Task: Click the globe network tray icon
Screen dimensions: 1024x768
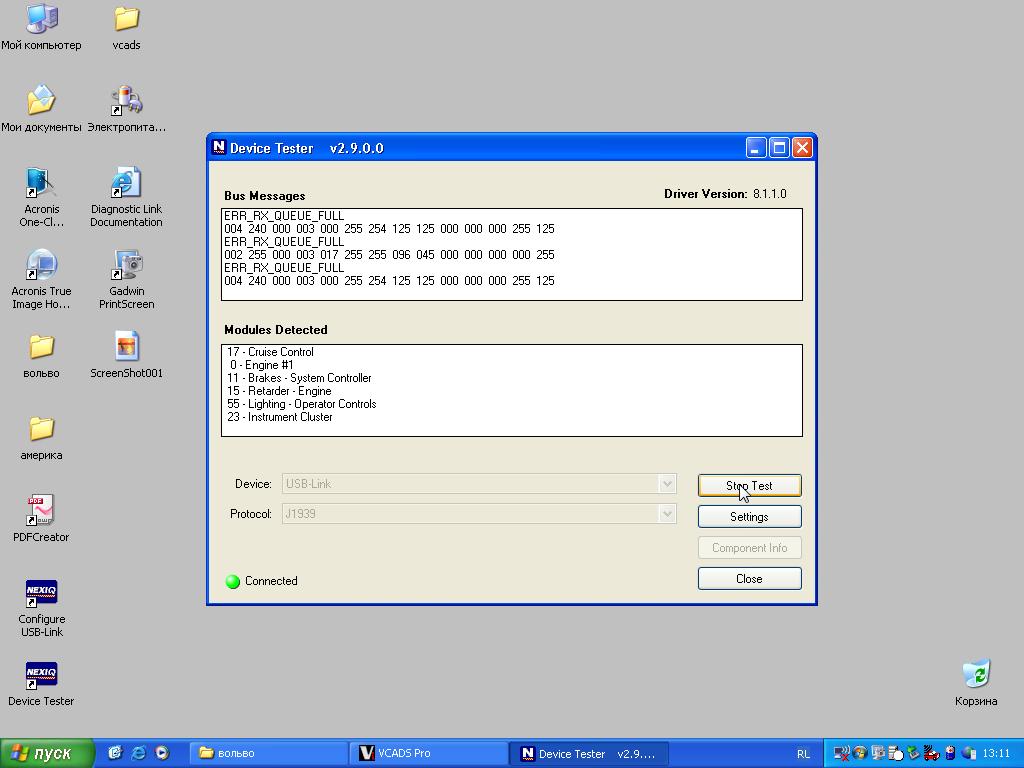Action: [969, 754]
